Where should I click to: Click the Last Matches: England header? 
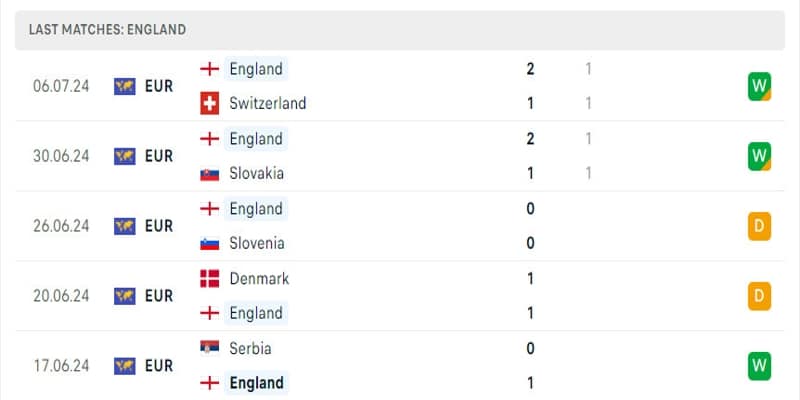107,30
